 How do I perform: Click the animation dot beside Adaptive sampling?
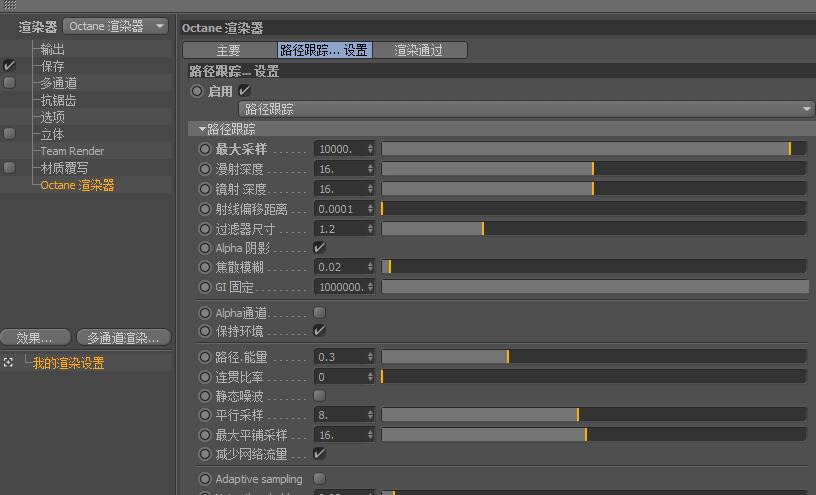coord(205,479)
